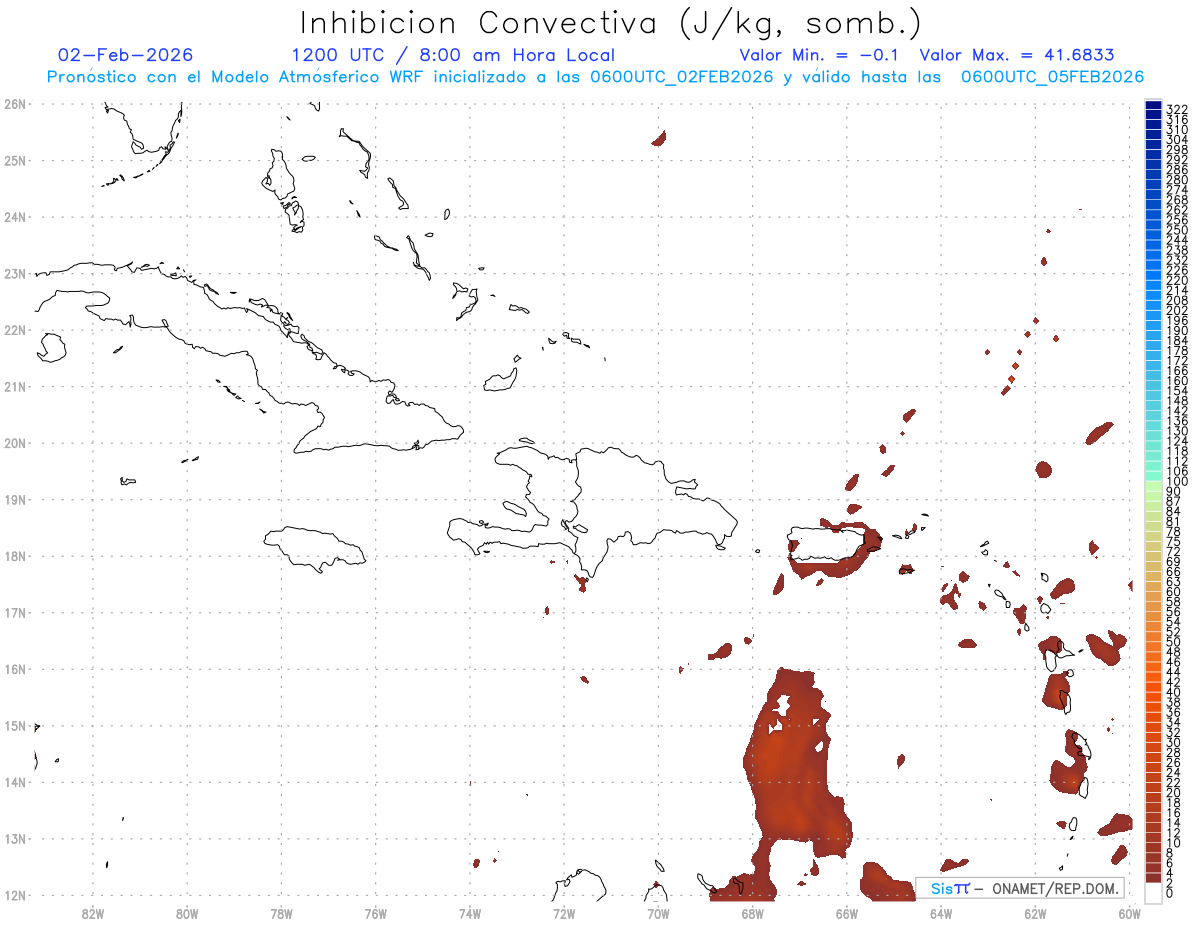Image resolution: width=1200 pixels, height=927 pixels.
Task: Click the "20N" latitude label
Action: point(14,443)
